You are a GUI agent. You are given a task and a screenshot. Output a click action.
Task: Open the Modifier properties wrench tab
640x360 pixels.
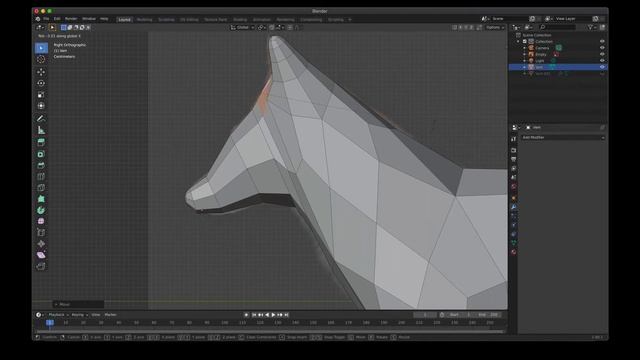(x=513, y=207)
